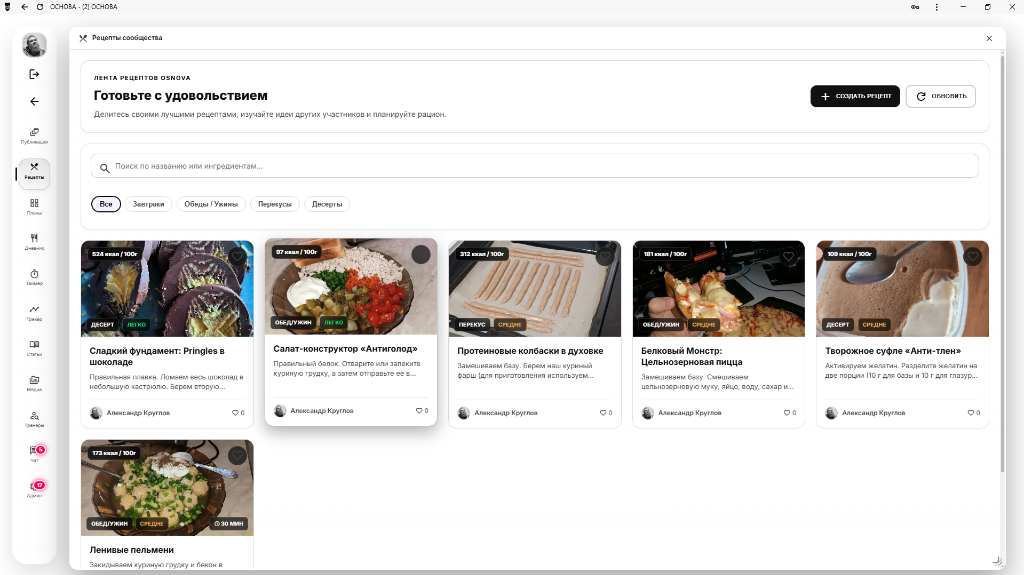Filter recipes by Завтраки
Viewport: 1024px width, 575px height.
[x=148, y=204]
